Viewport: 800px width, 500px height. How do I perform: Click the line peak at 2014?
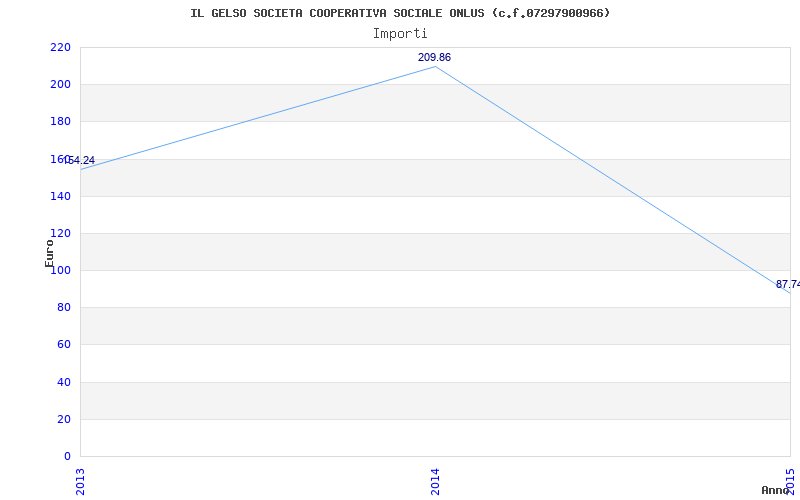point(435,66)
